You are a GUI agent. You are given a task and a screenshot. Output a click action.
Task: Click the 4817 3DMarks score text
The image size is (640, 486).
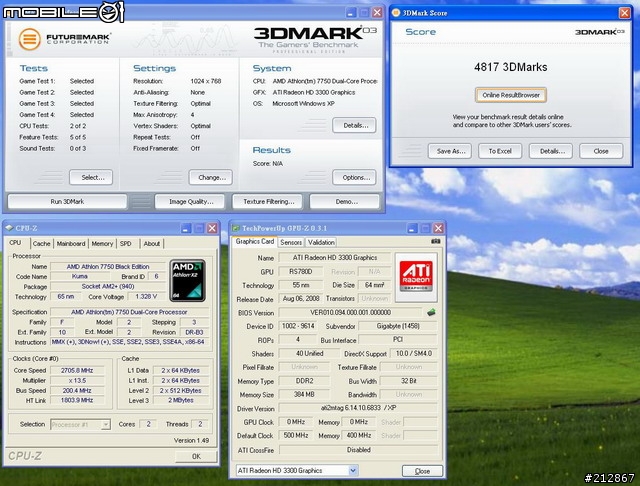pos(511,67)
